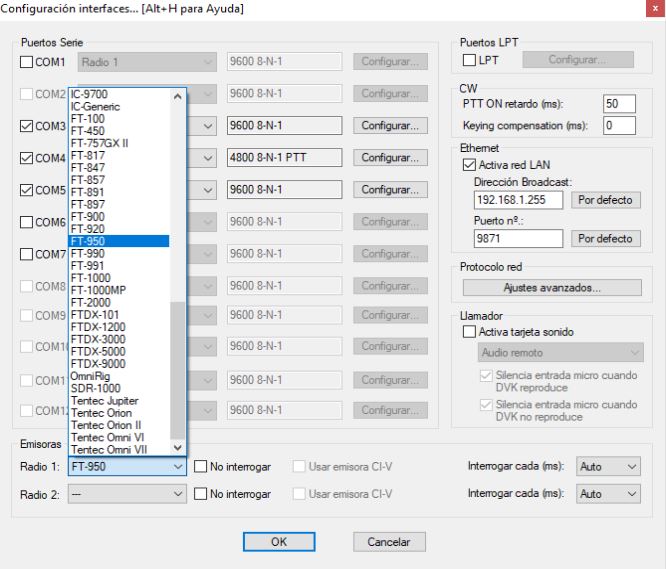Screen dimensions: 666x569
Task: Choose FTDX-101 radio model
Action: 119,315
